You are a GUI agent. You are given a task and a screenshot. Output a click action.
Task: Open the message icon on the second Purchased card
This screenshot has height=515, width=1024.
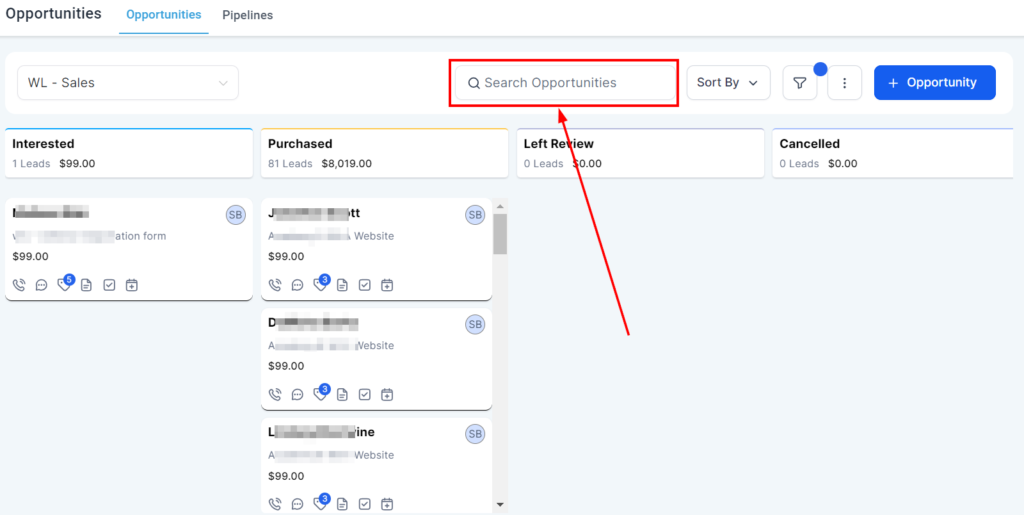click(298, 395)
